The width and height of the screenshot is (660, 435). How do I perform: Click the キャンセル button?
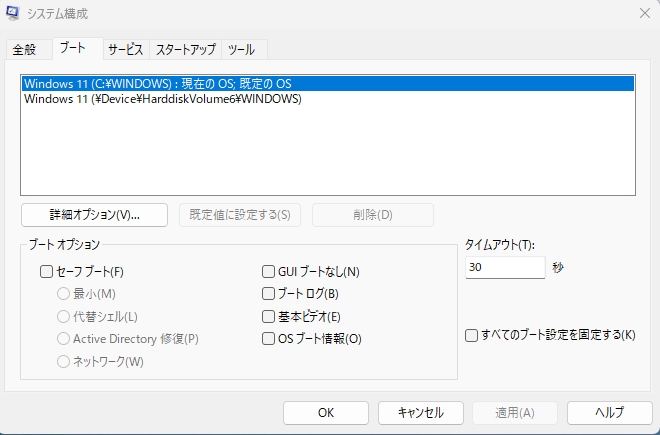(x=420, y=412)
